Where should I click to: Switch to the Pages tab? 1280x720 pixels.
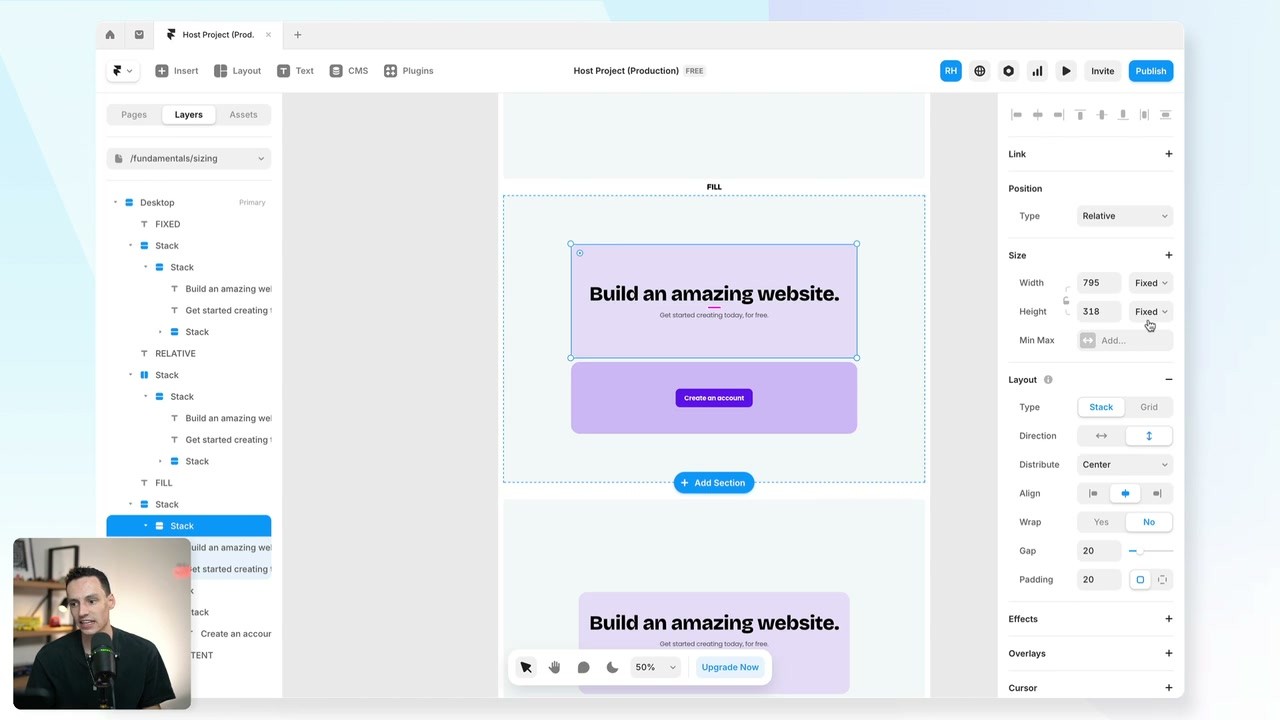pos(134,115)
